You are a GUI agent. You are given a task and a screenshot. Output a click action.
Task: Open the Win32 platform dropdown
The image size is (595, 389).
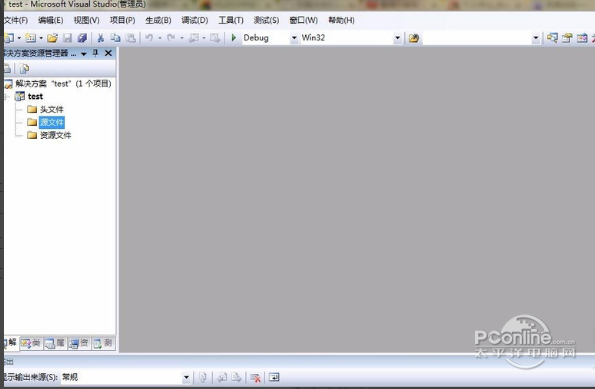(x=398, y=38)
